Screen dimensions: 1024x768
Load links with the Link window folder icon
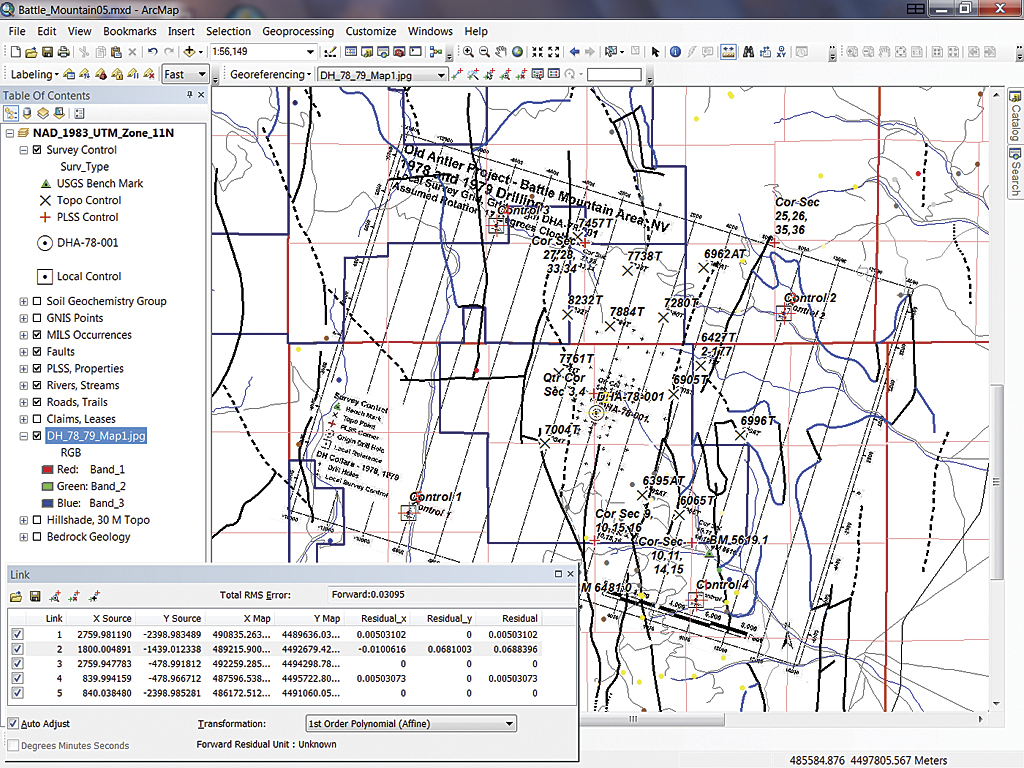pyautogui.click(x=16, y=596)
